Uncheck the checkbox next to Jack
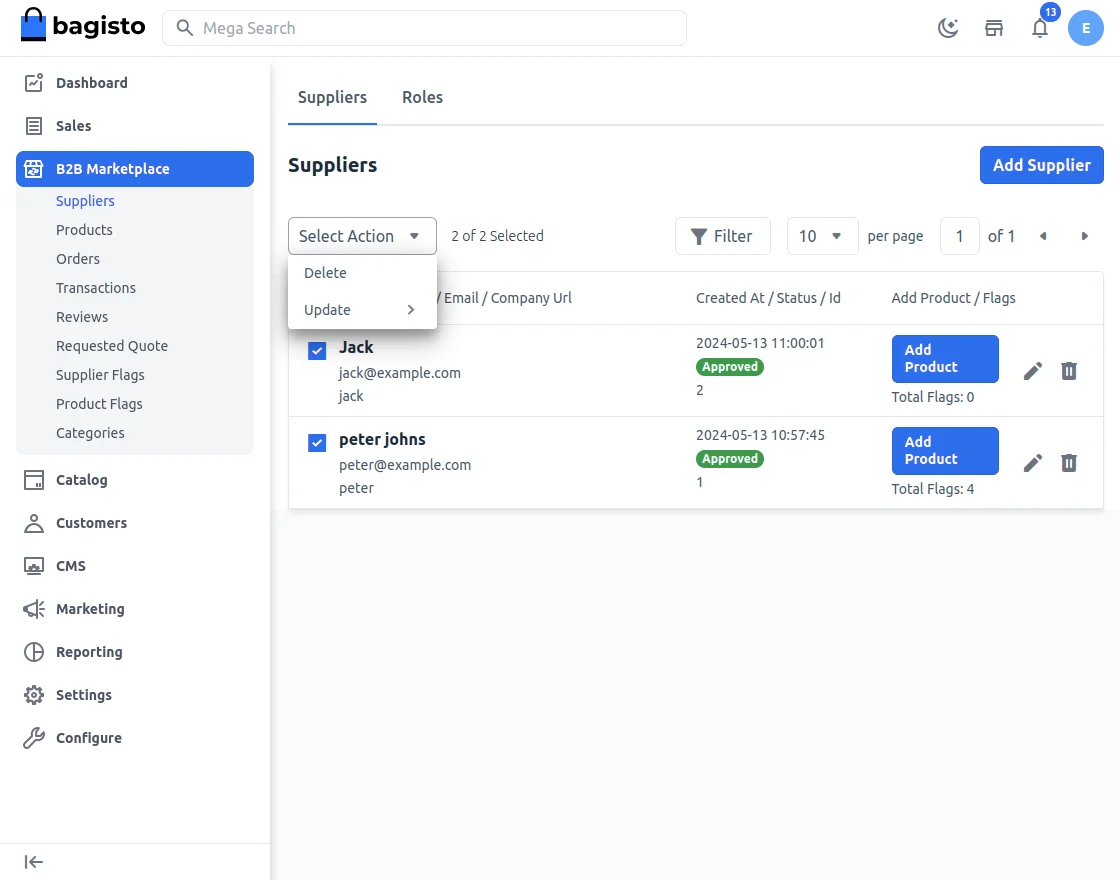Viewport: 1120px width, 880px height. [317, 351]
